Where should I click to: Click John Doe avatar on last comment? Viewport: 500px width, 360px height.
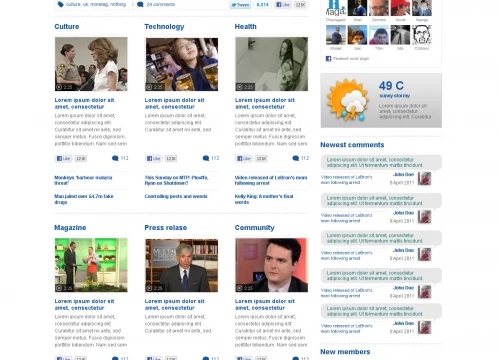[x=425, y=327]
